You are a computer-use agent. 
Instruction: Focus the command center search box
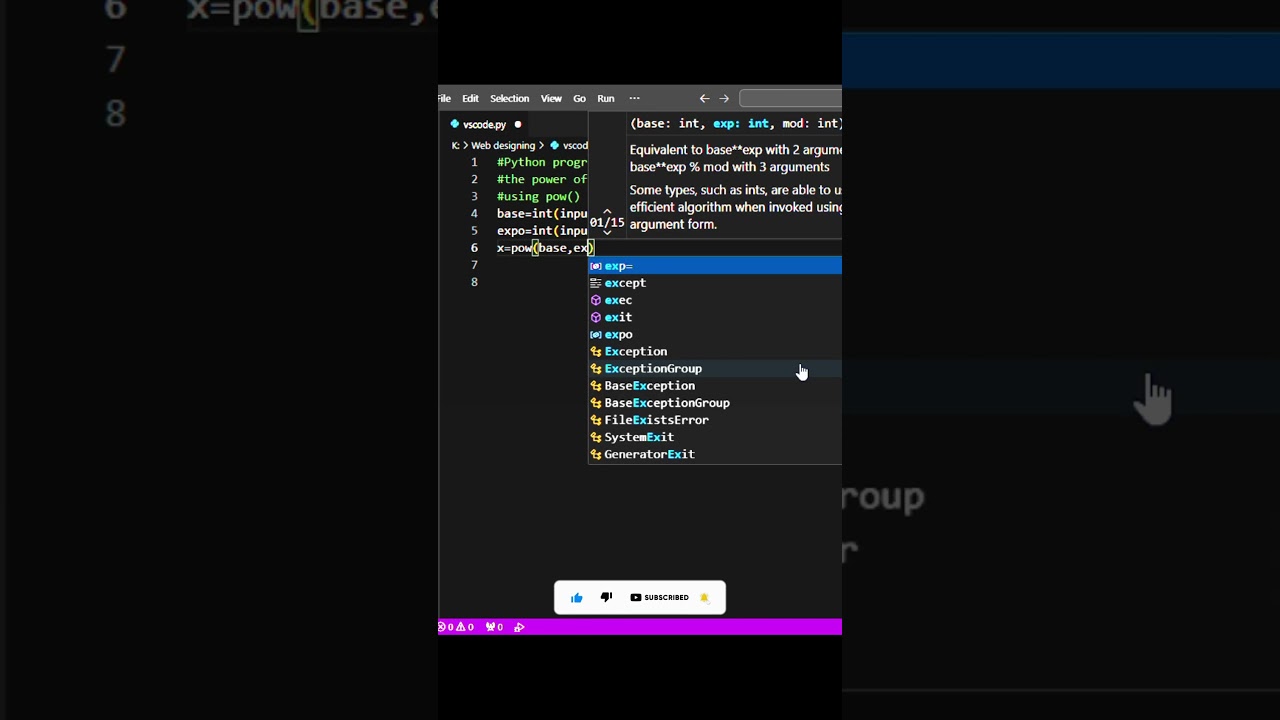click(x=790, y=98)
